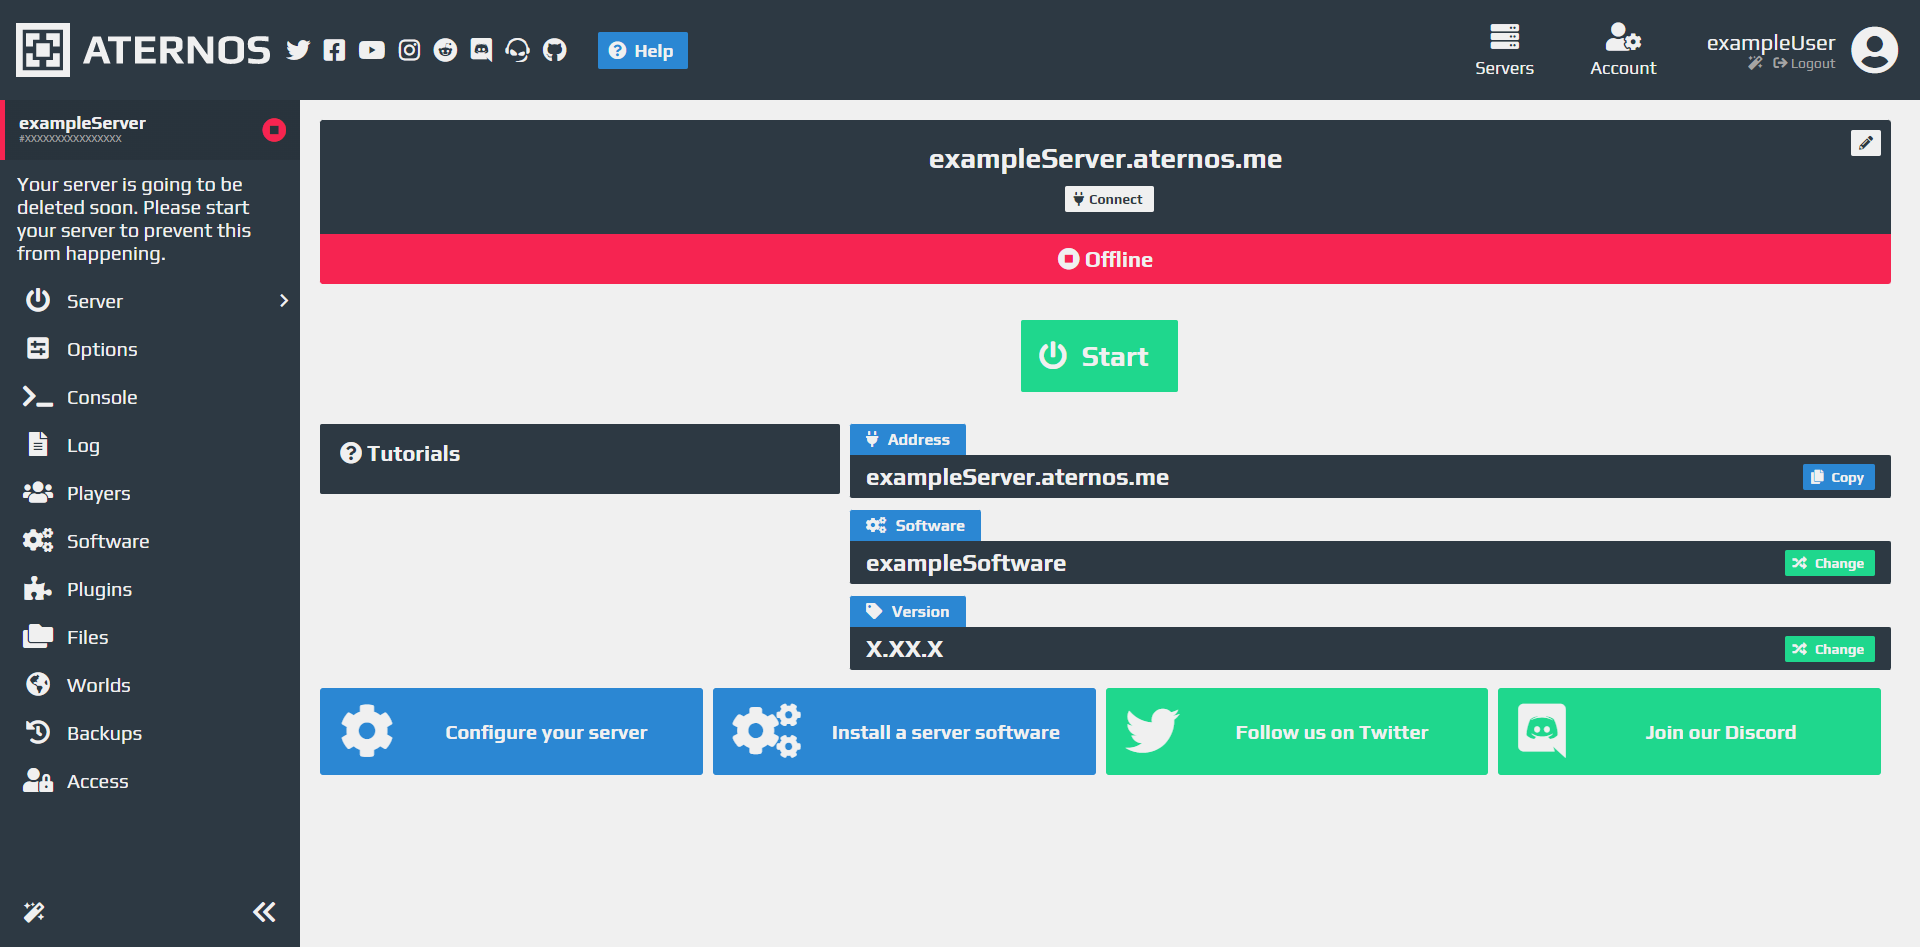Expand the Server submenu chevron
The image size is (1920, 947).
click(284, 301)
